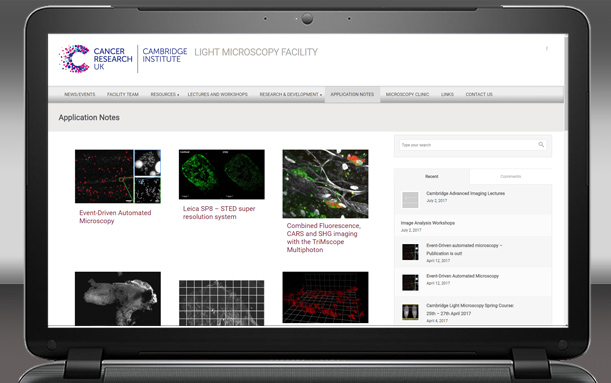
Task: Open 'Publication is out!' recent post
Action: pyautogui.click(x=464, y=249)
